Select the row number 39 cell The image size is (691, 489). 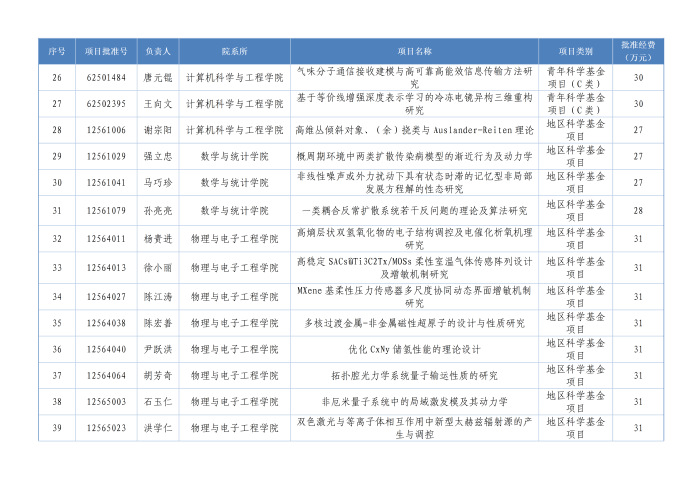click(57, 428)
